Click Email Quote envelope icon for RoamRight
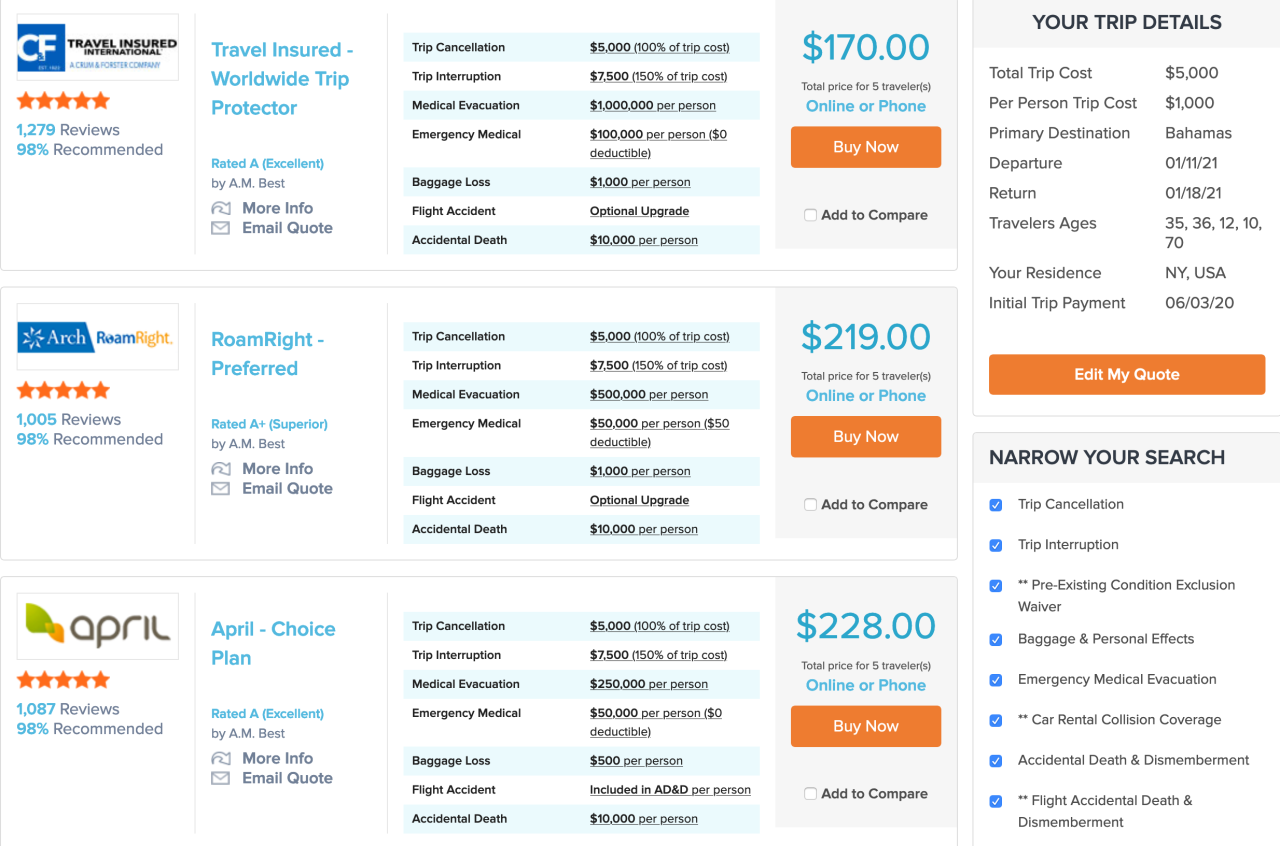 click(x=221, y=488)
